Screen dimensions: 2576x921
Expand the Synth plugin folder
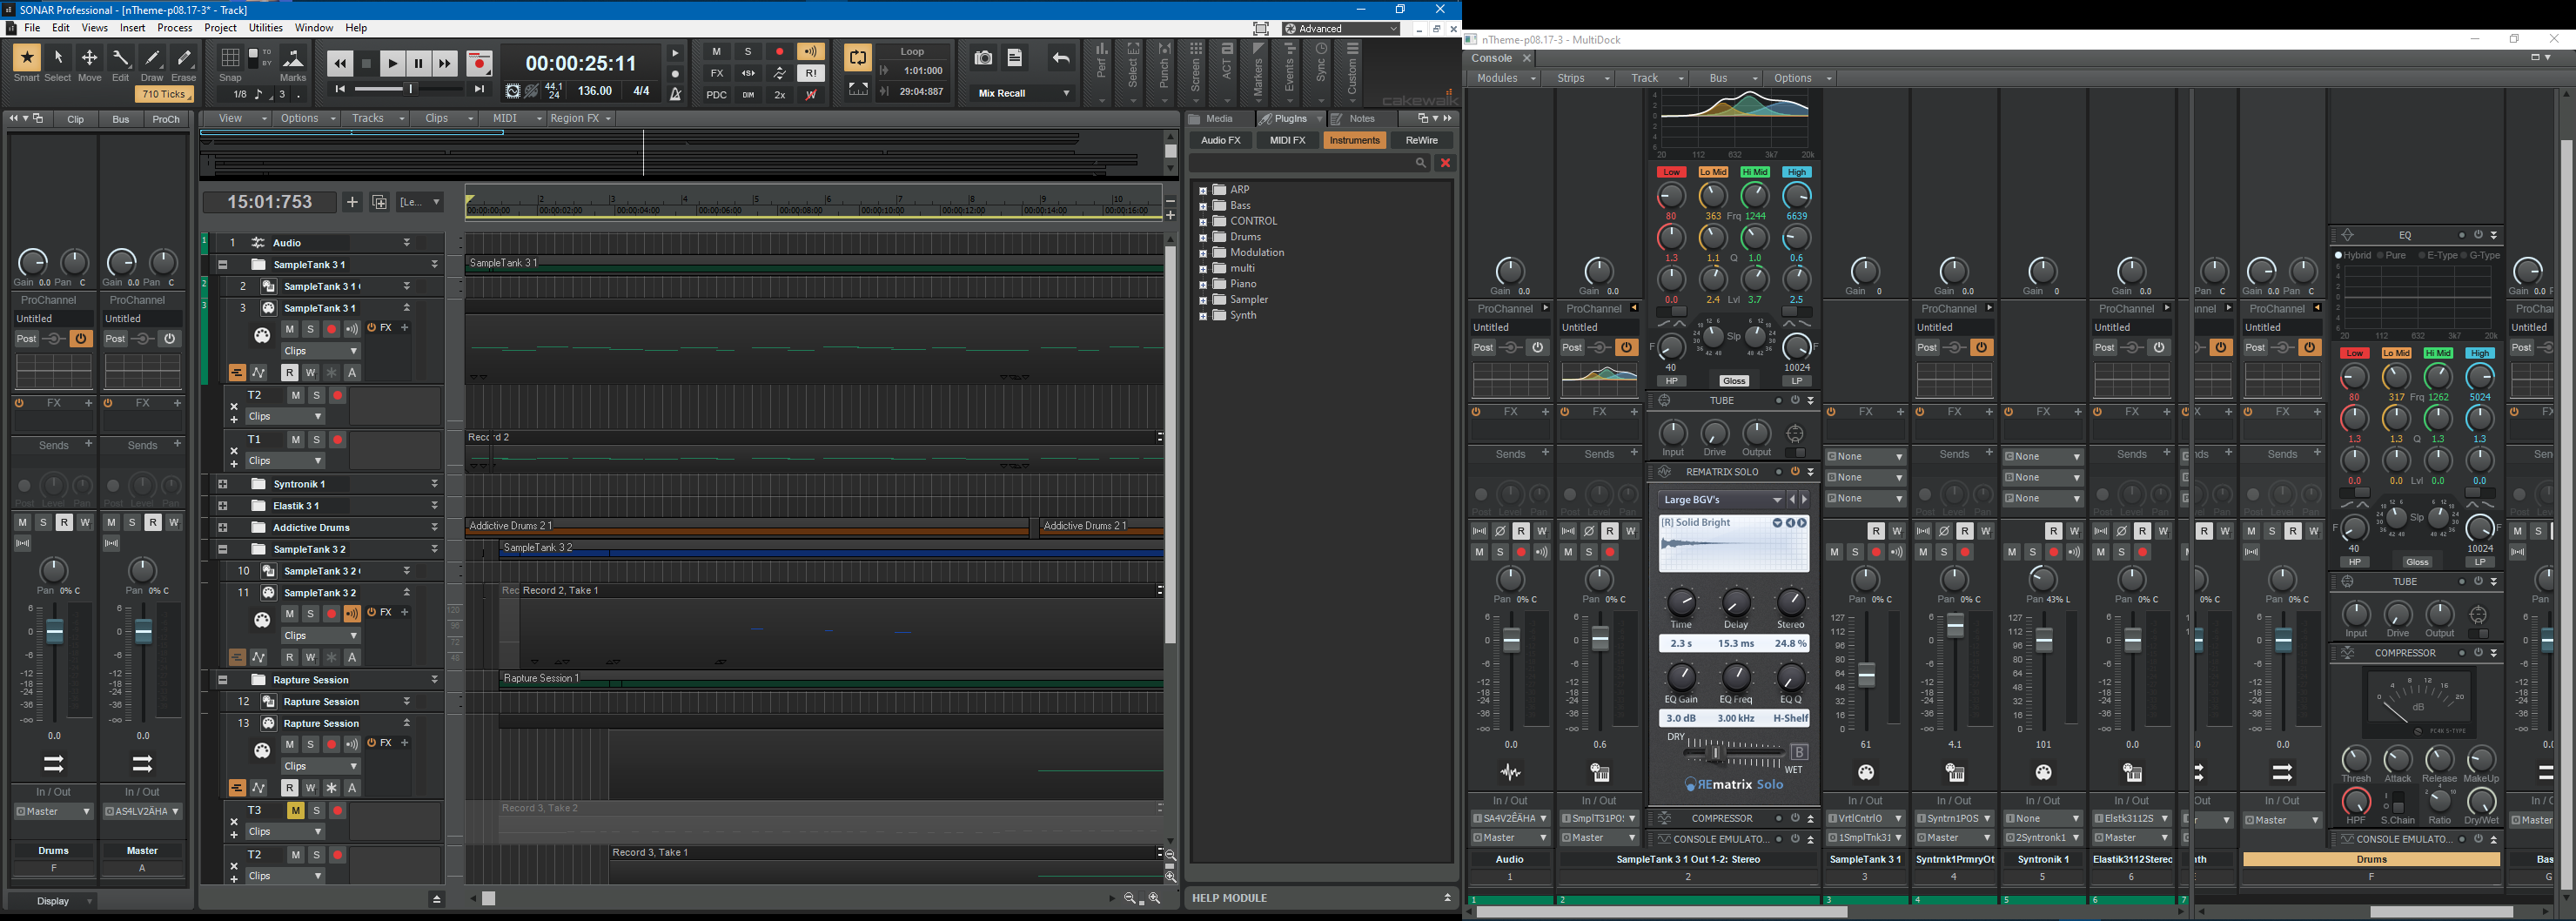[1203, 316]
